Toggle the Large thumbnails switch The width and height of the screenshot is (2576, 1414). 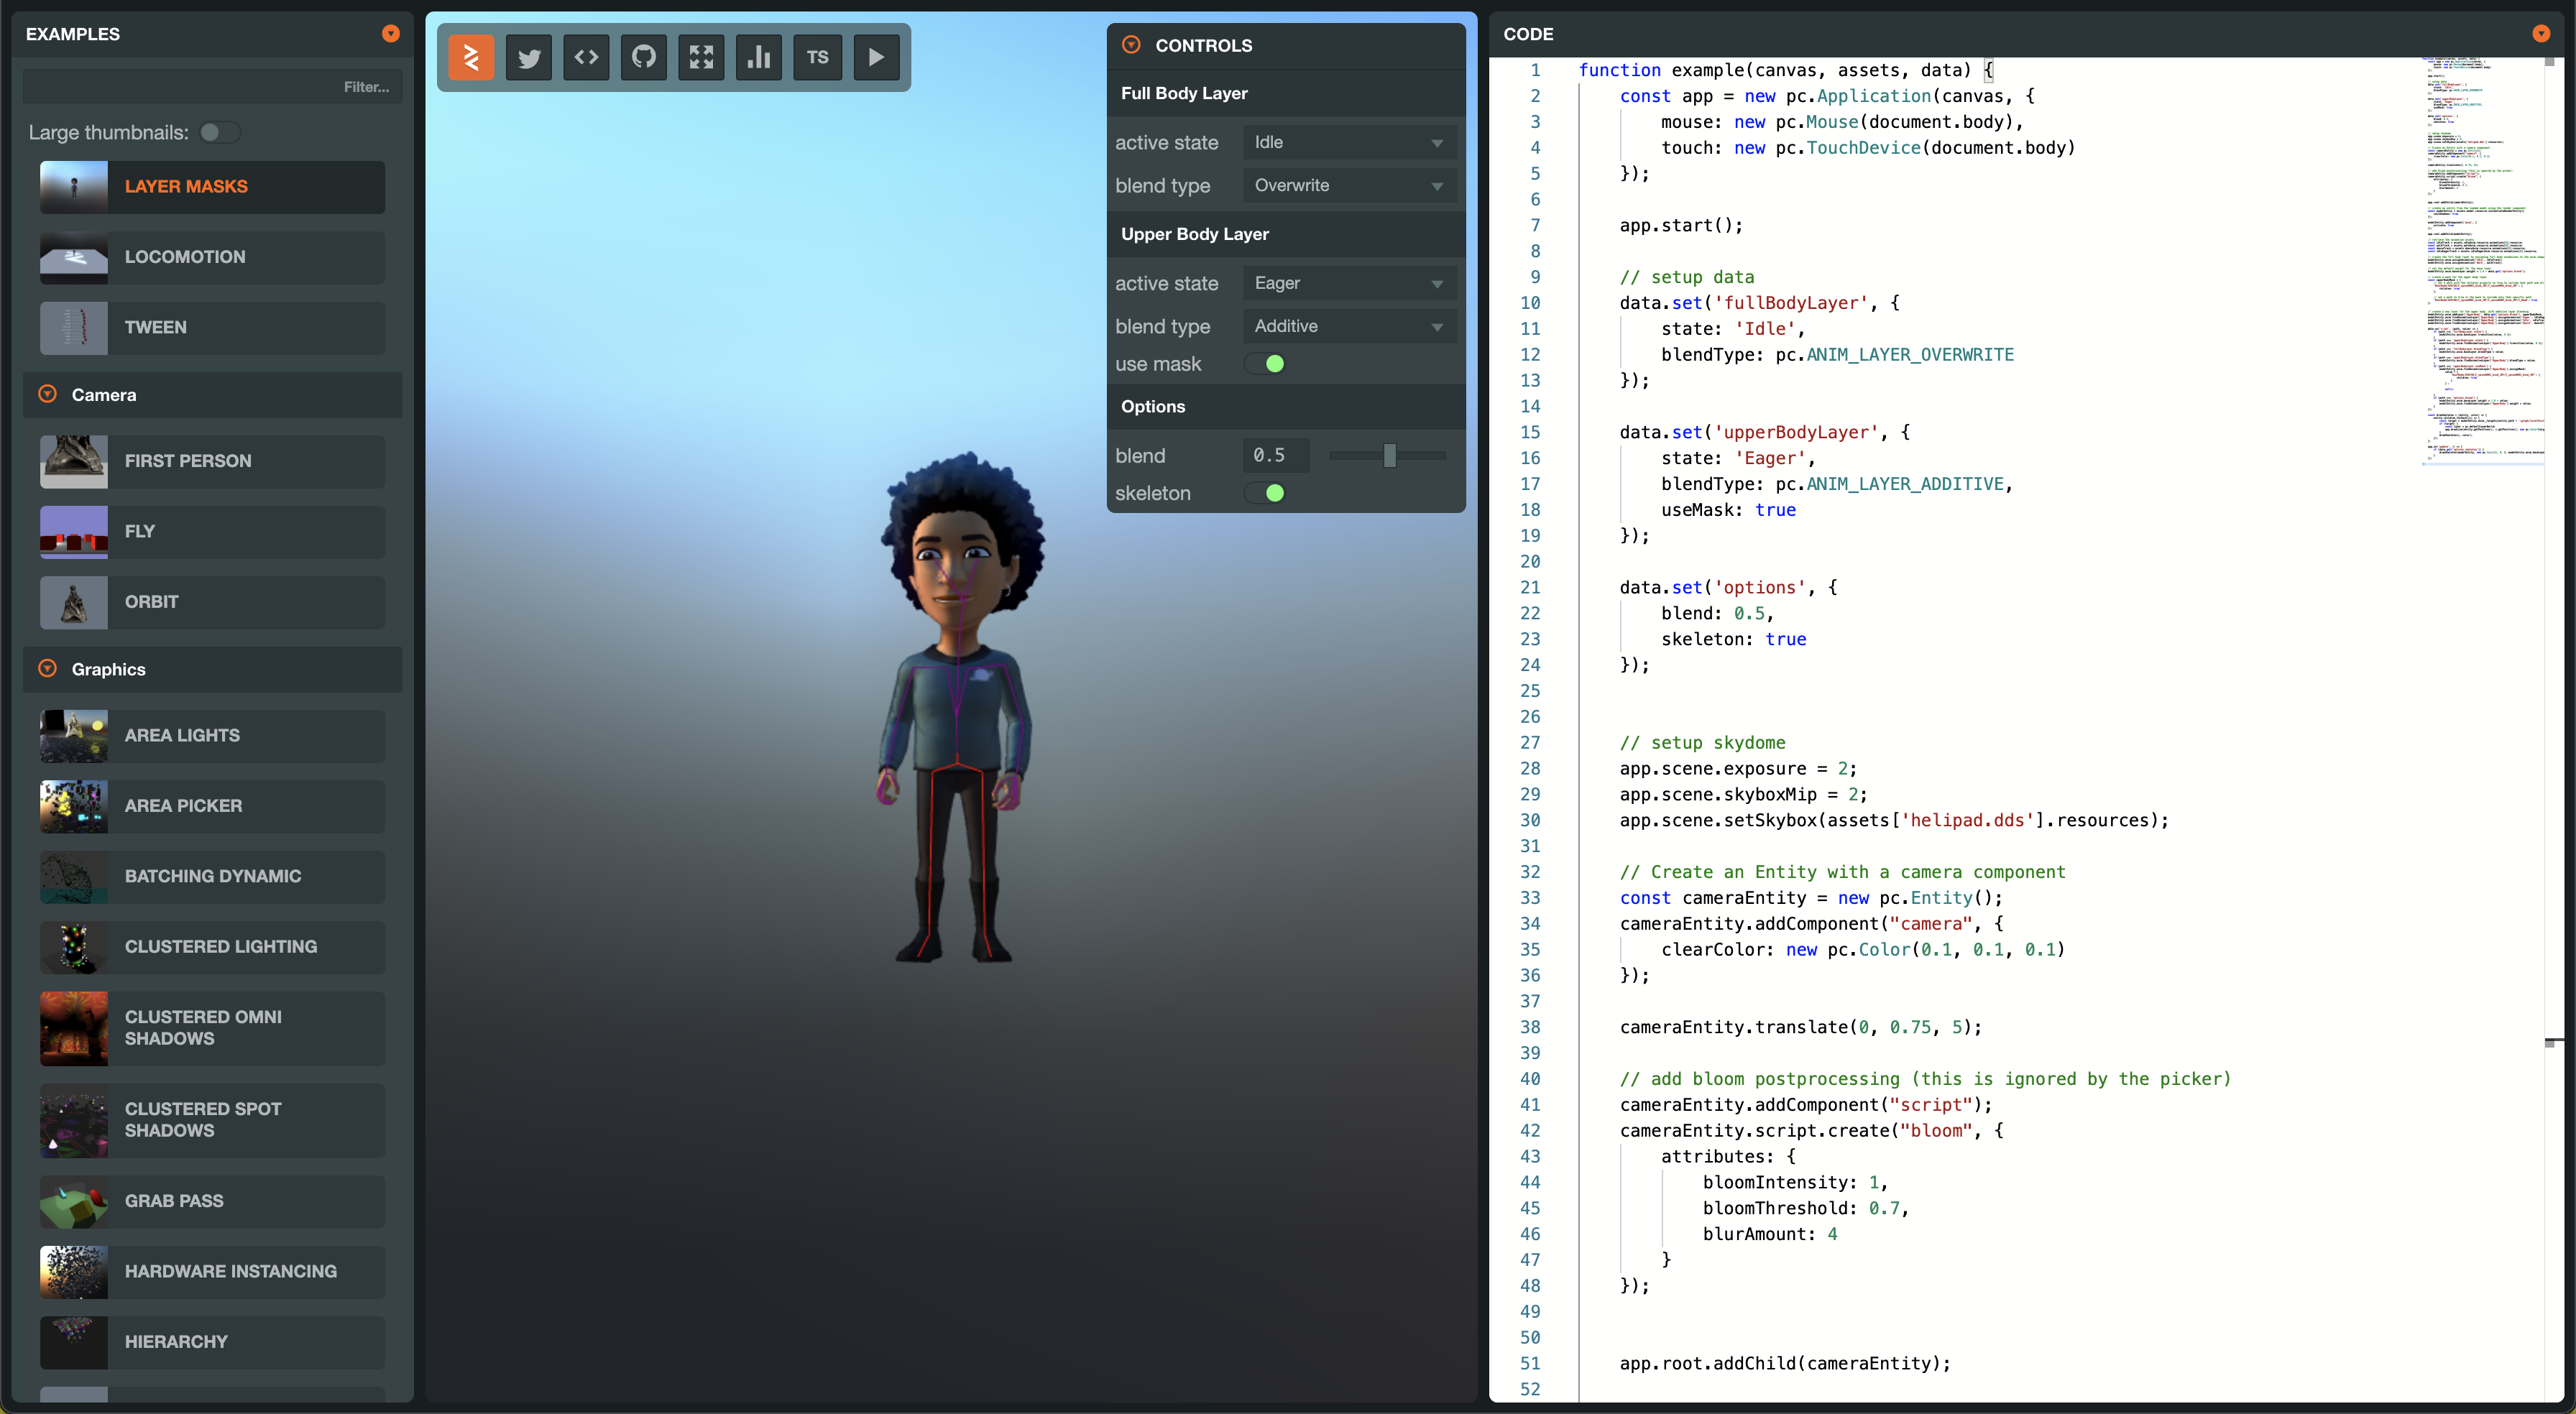click(x=218, y=132)
